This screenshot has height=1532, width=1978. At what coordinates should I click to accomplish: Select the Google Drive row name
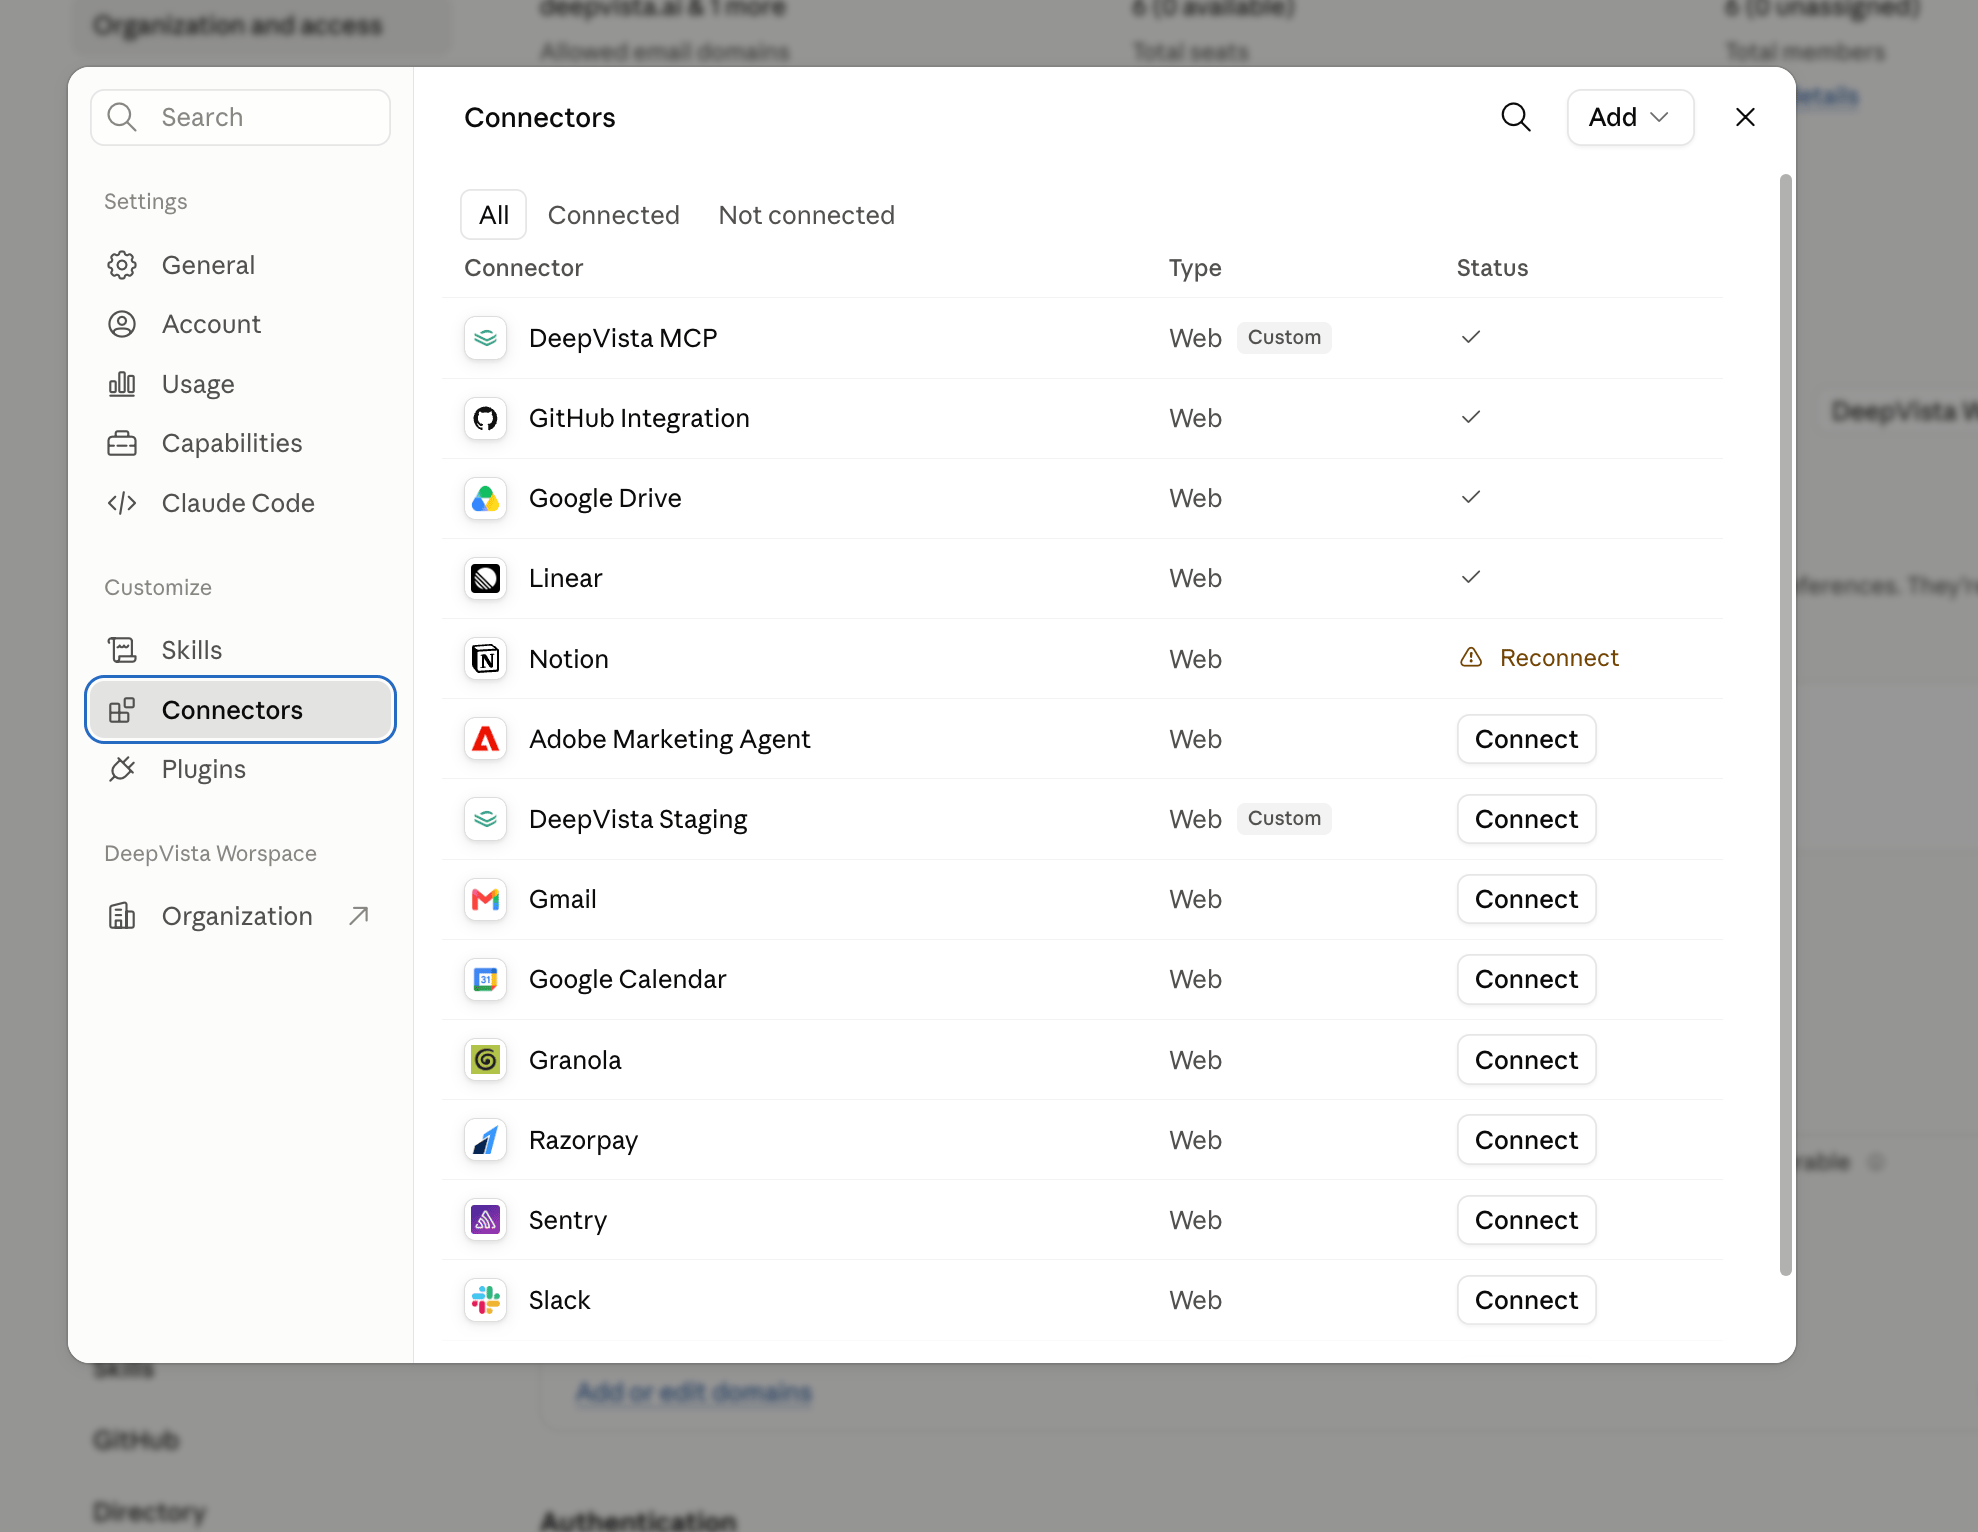click(605, 498)
